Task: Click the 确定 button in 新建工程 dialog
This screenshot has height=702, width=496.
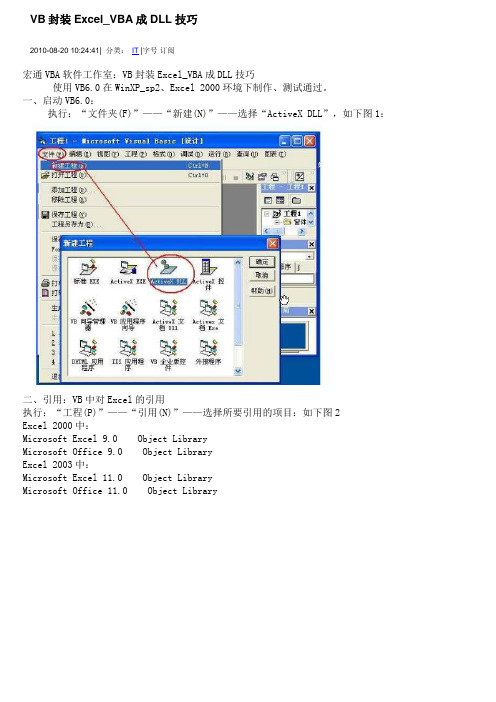Action: click(x=262, y=262)
